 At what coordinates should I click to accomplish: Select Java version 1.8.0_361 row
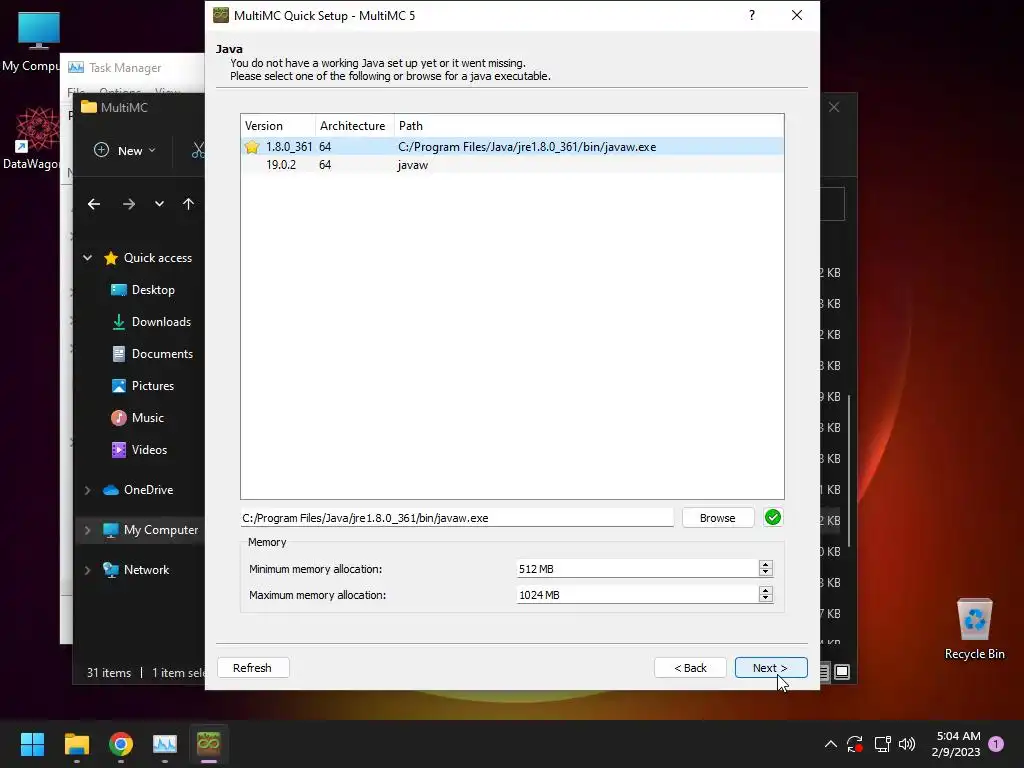click(512, 147)
